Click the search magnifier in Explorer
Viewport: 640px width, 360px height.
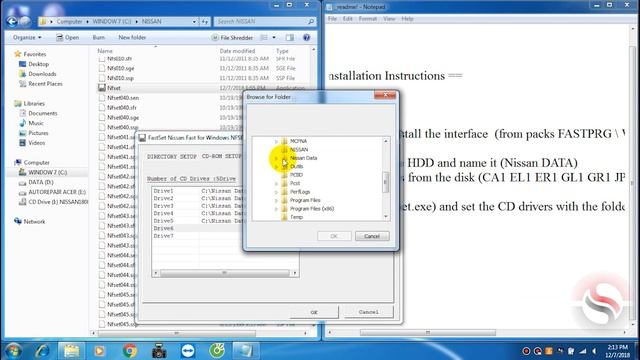tap(311, 21)
